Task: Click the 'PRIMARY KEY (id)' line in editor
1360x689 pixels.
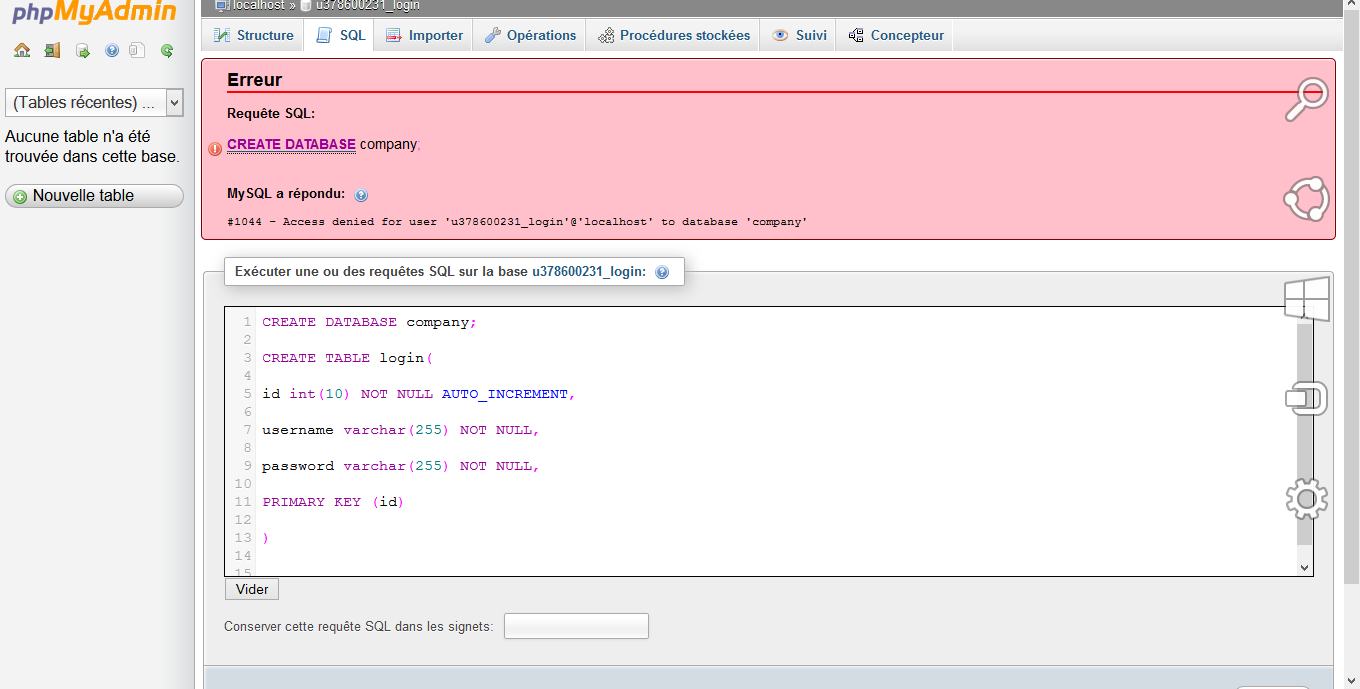Action: pos(333,502)
